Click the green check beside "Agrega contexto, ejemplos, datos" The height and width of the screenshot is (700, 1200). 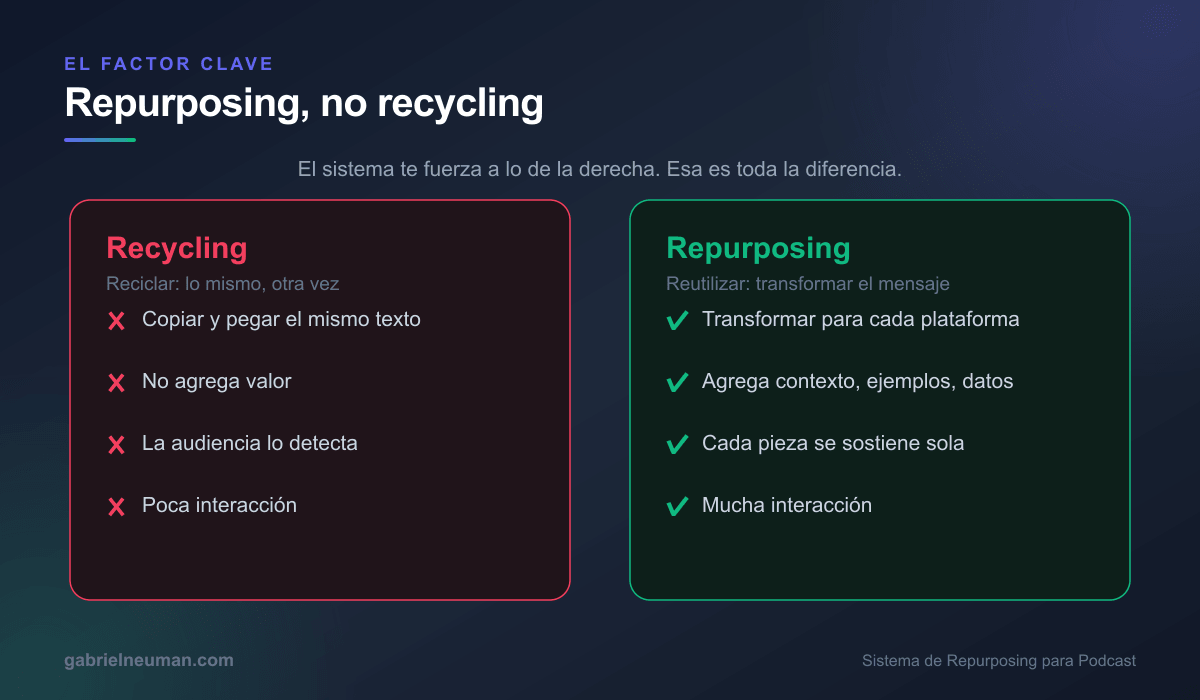click(x=677, y=383)
